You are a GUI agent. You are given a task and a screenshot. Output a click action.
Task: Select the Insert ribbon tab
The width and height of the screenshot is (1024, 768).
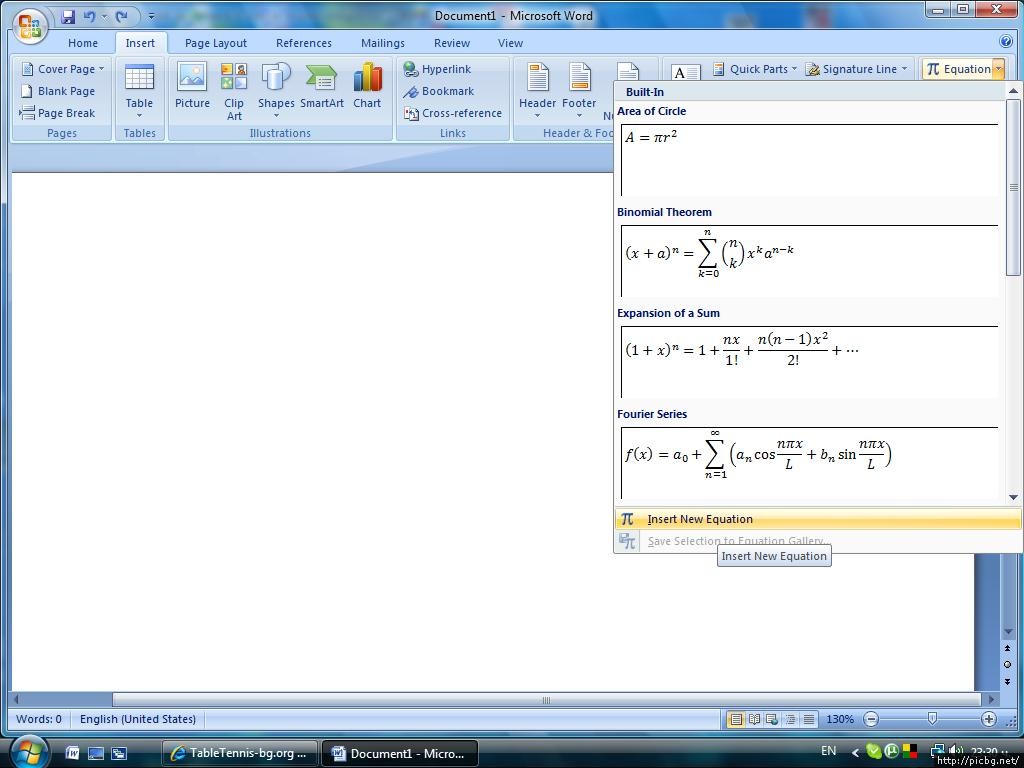pyautogui.click(x=140, y=43)
